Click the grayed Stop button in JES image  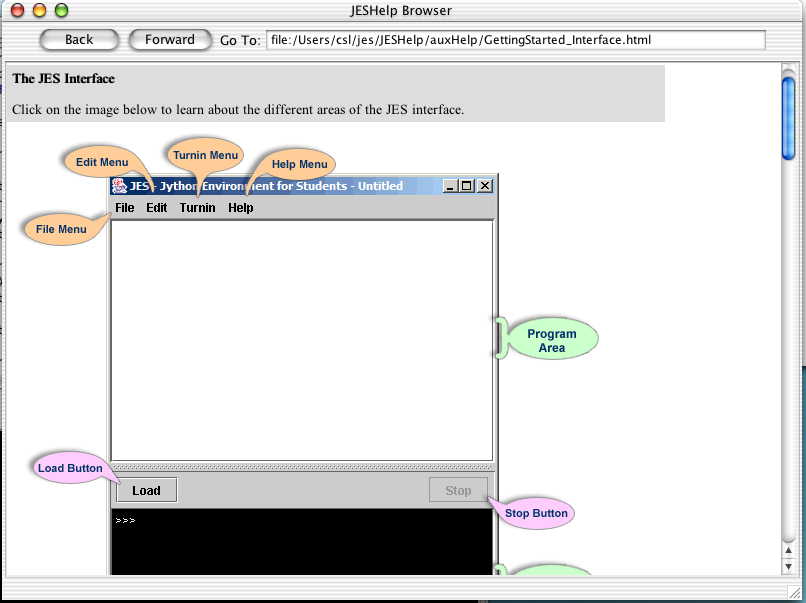pos(458,490)
